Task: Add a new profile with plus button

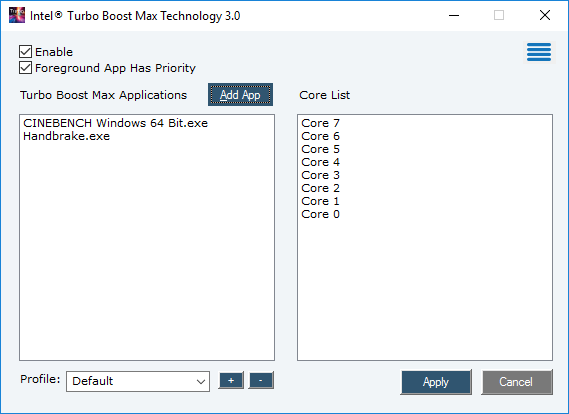Action: tap(231, 380)
